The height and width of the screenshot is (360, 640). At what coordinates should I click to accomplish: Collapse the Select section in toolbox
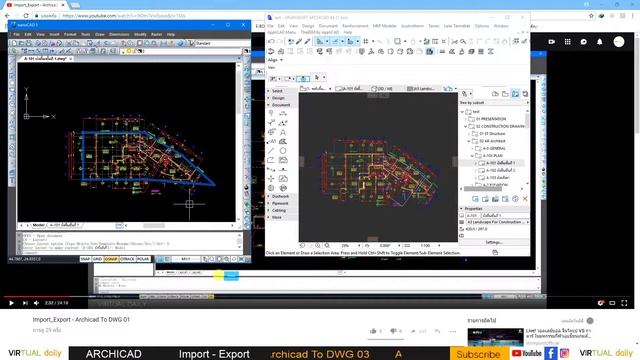pyautogui.click(x=281, y=91)
